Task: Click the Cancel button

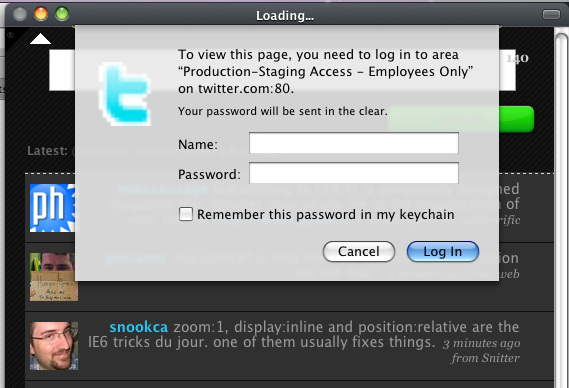Action: pyautogui.click(x=359, y=252)
